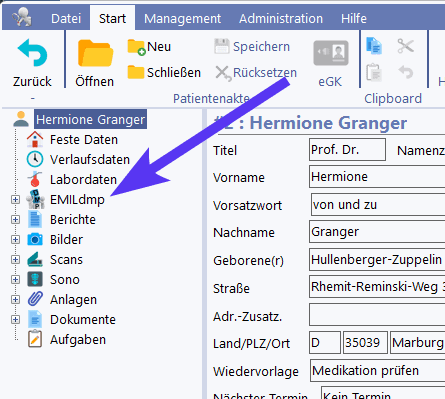The height and width of the screenshot is (399, 445).
Task: Select the EMILdmp tree entry label
Action: (77, 200)
